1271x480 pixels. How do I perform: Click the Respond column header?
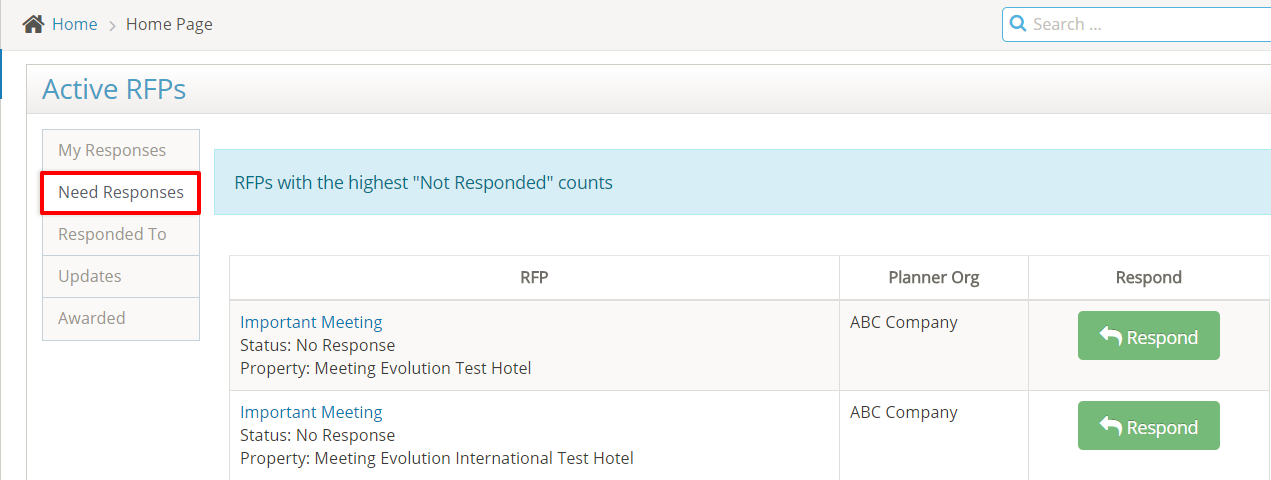pos(1148,277)
